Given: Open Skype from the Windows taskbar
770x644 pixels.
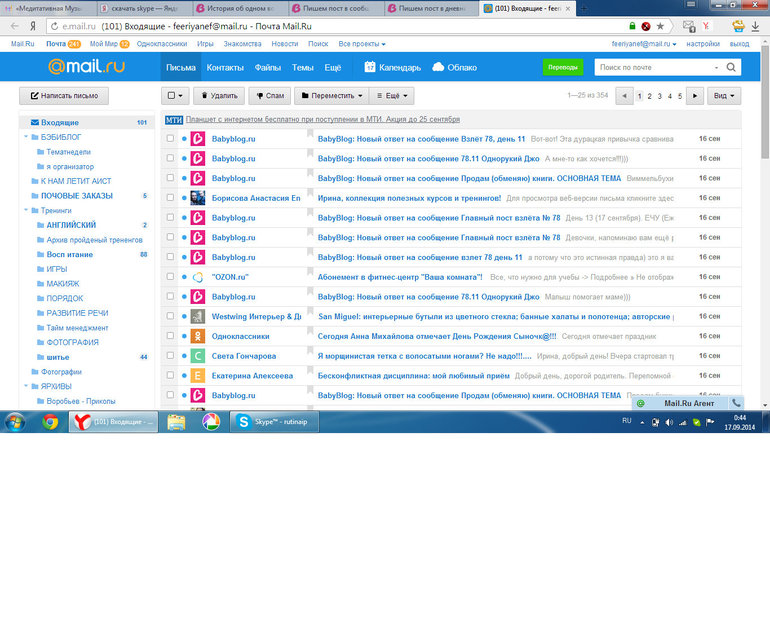Looking at the screenshot, I should (x=266, y=422).
